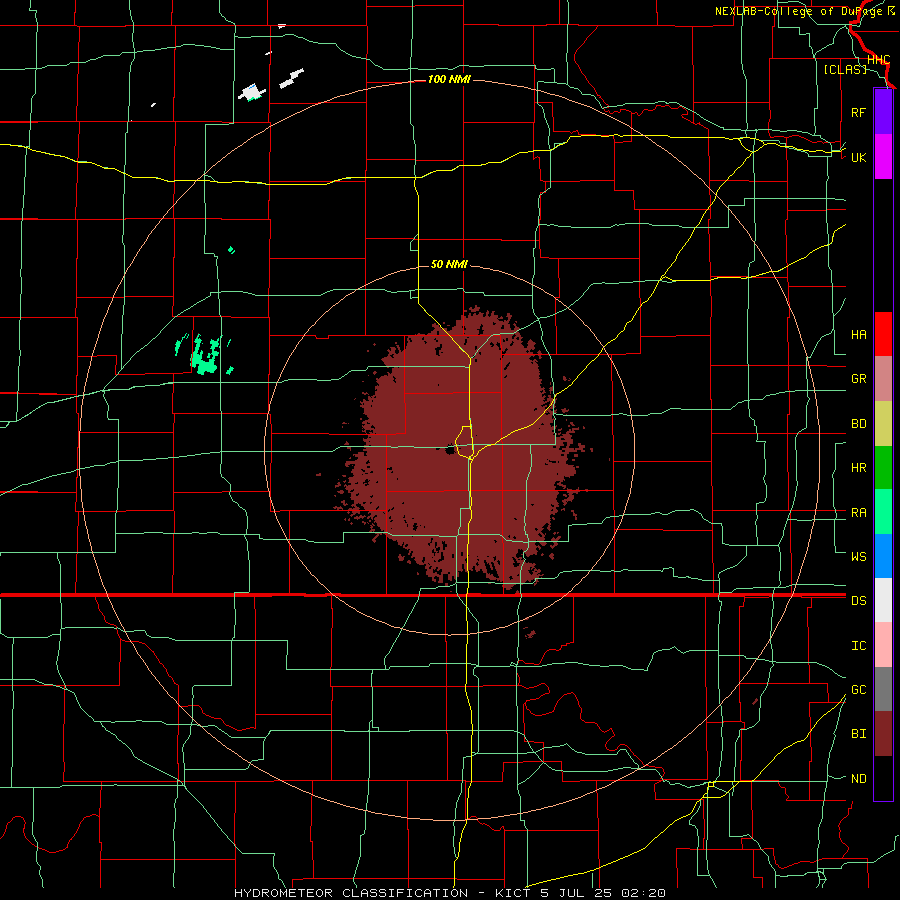900x900 pixels.
Task: Click the Hydrometeor Classification KICT title text
Action: coord(449,893)
